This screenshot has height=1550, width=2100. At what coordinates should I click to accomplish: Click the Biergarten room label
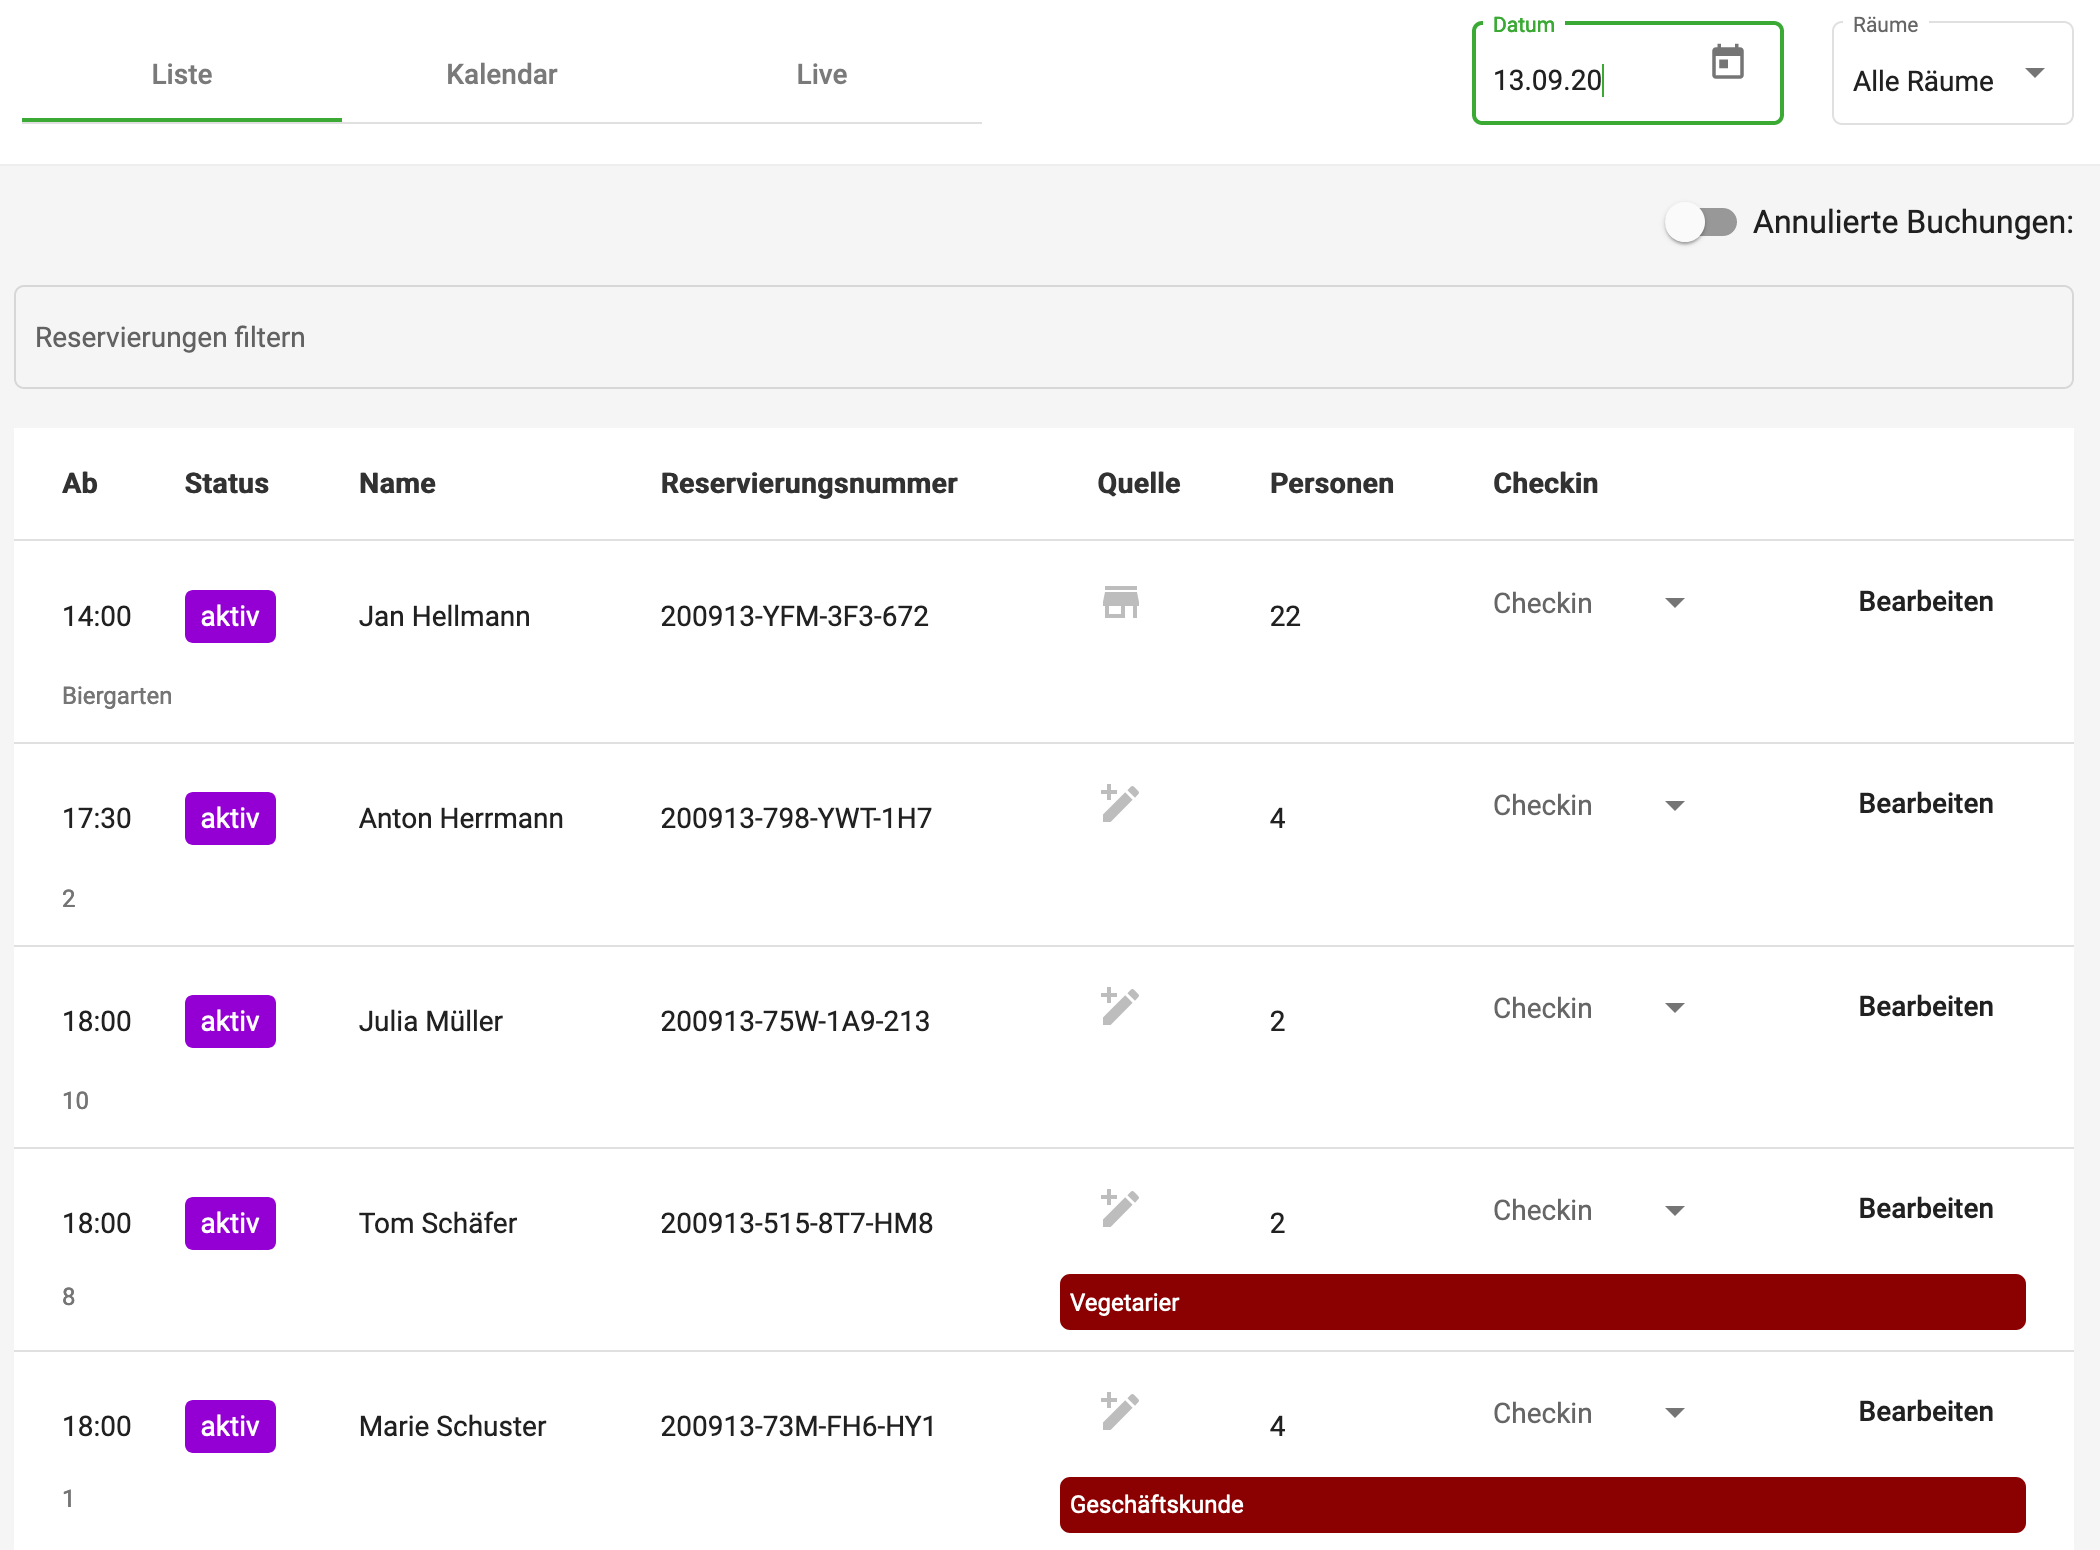point(117,696)
